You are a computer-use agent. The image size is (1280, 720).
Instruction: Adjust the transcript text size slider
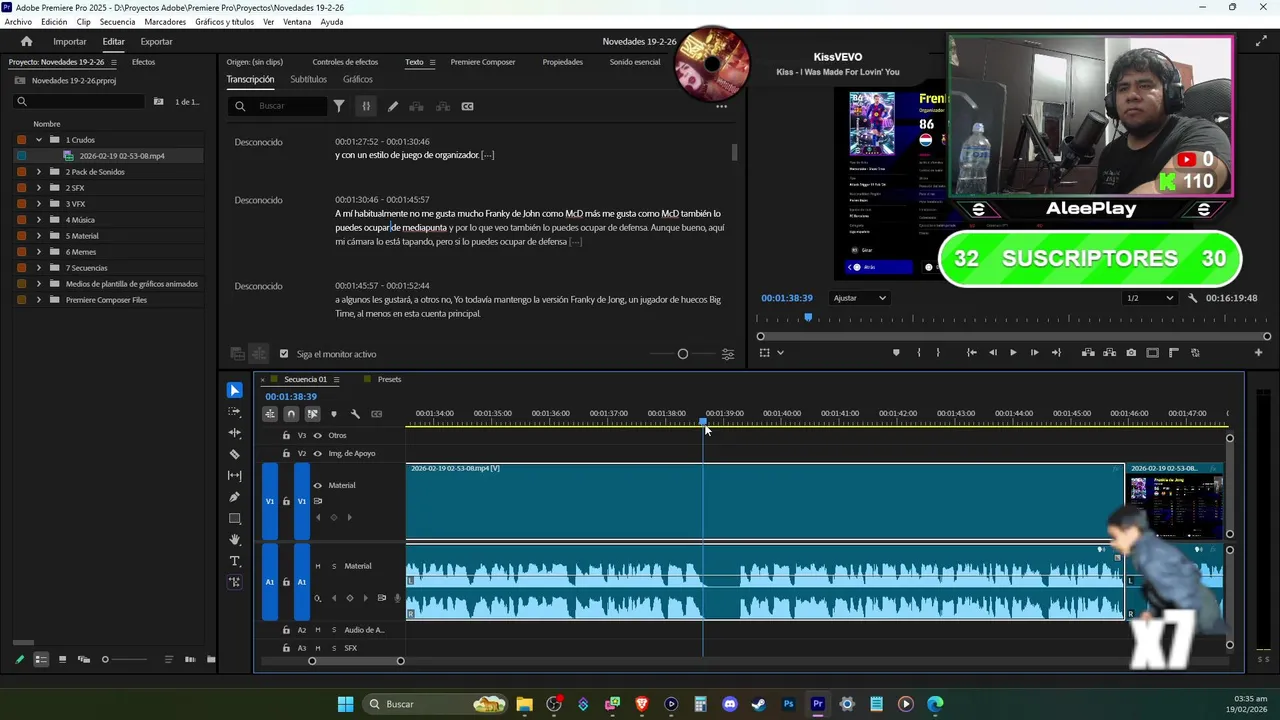683,354
